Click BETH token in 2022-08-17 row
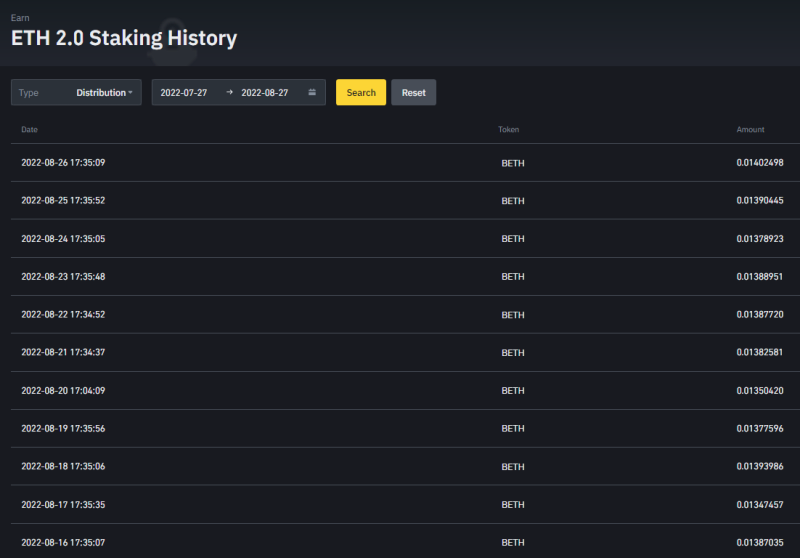The height and width of the screenshot is (558, 800). click(513, 504)
